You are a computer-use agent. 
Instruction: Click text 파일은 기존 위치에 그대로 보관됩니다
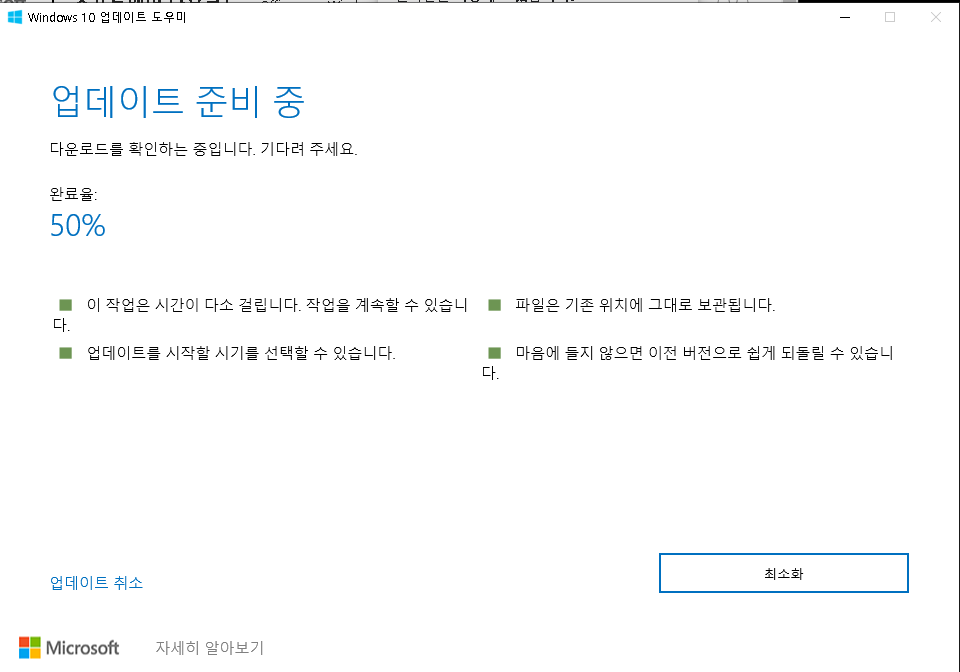pos(645,305)
